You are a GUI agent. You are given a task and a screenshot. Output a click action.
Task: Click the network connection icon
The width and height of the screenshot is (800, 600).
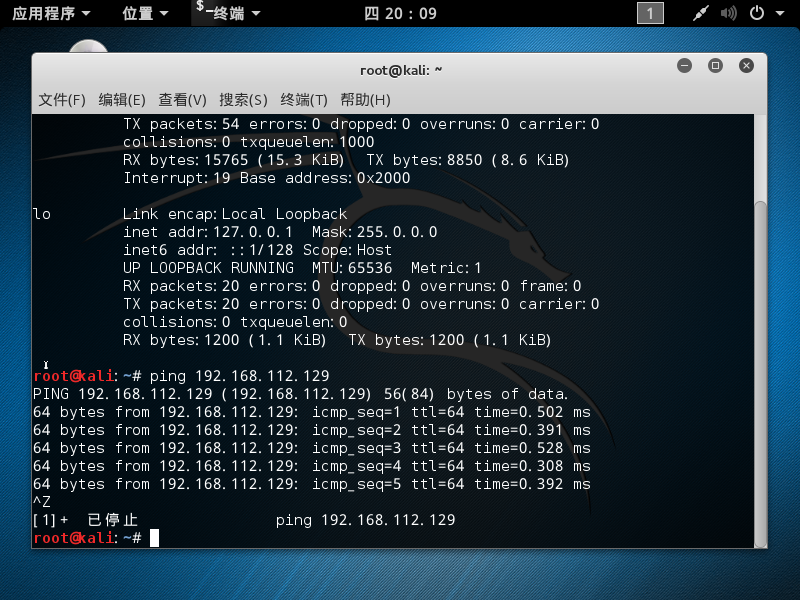click(x=701, y=13)
